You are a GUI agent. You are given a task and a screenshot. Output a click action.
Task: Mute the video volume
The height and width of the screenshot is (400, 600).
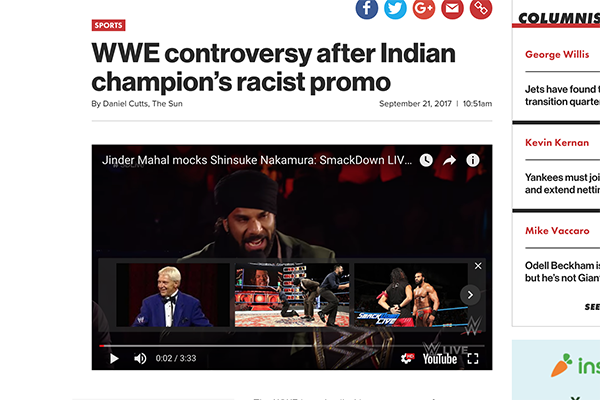(x=140, y=358)
